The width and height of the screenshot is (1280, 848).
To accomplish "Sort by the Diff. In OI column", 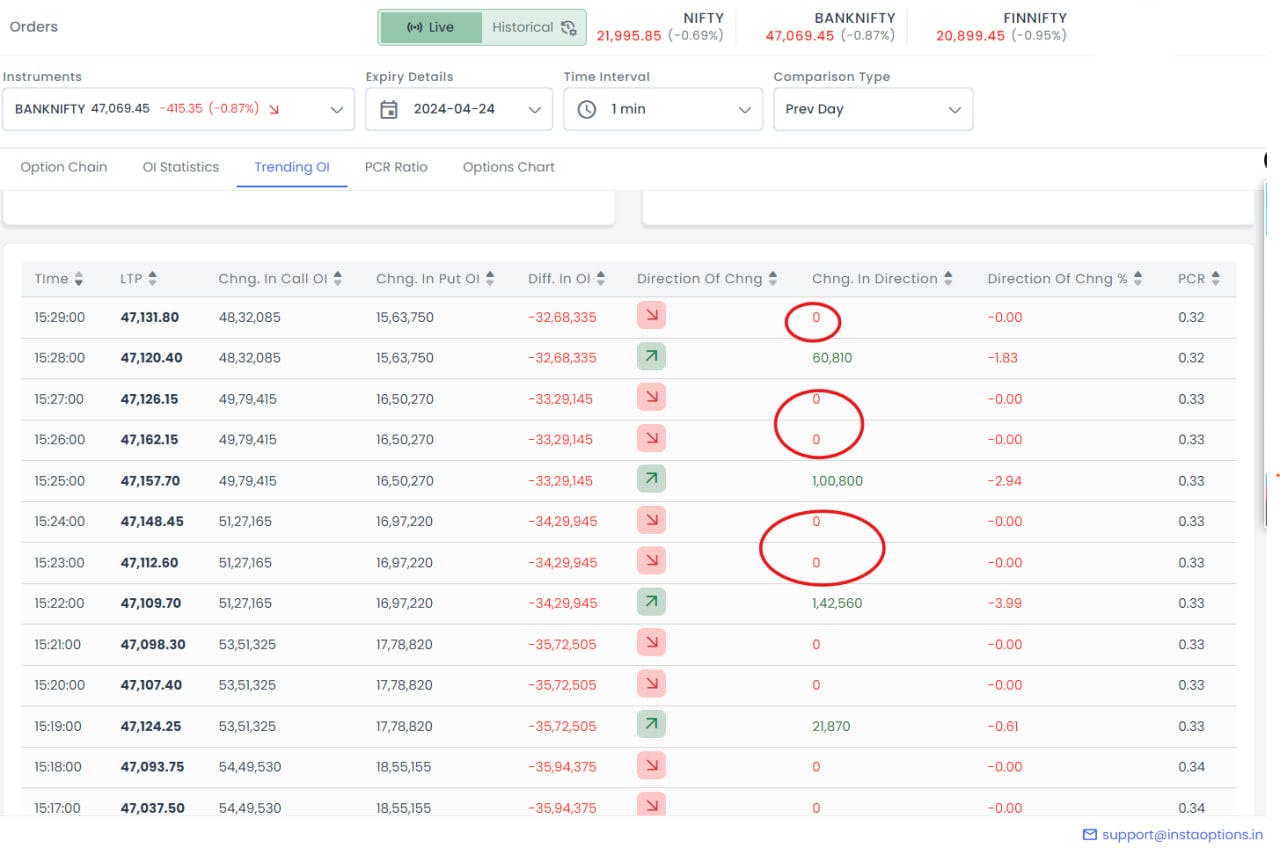I will point(602,279).
